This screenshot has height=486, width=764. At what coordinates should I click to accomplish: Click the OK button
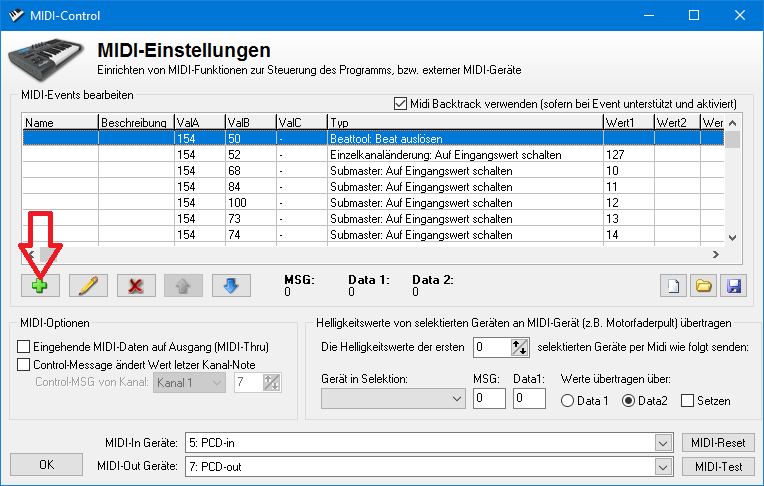tap(47, 465)
